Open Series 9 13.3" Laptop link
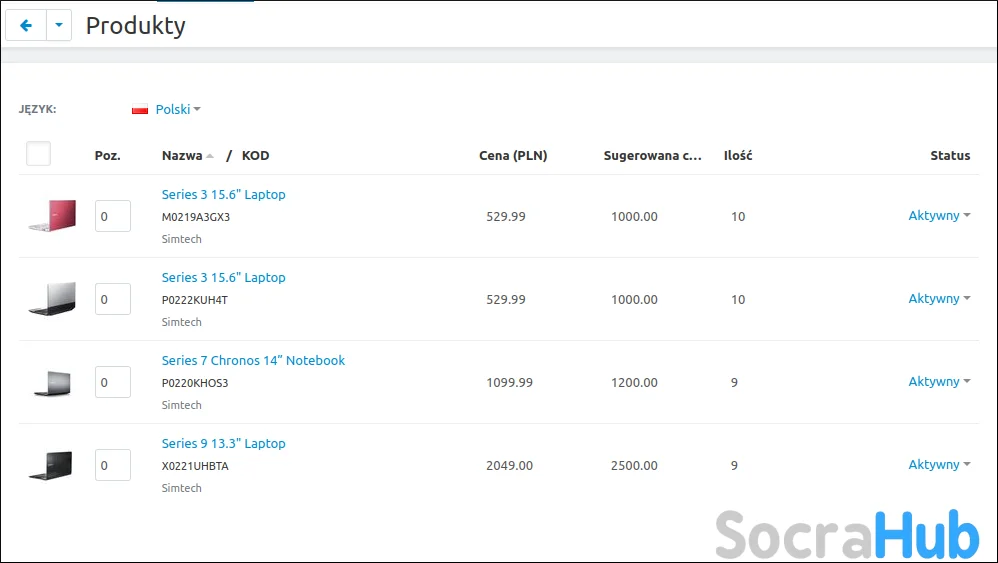The height and width of the screenshot is (563, 998). (x=223, y=443)
